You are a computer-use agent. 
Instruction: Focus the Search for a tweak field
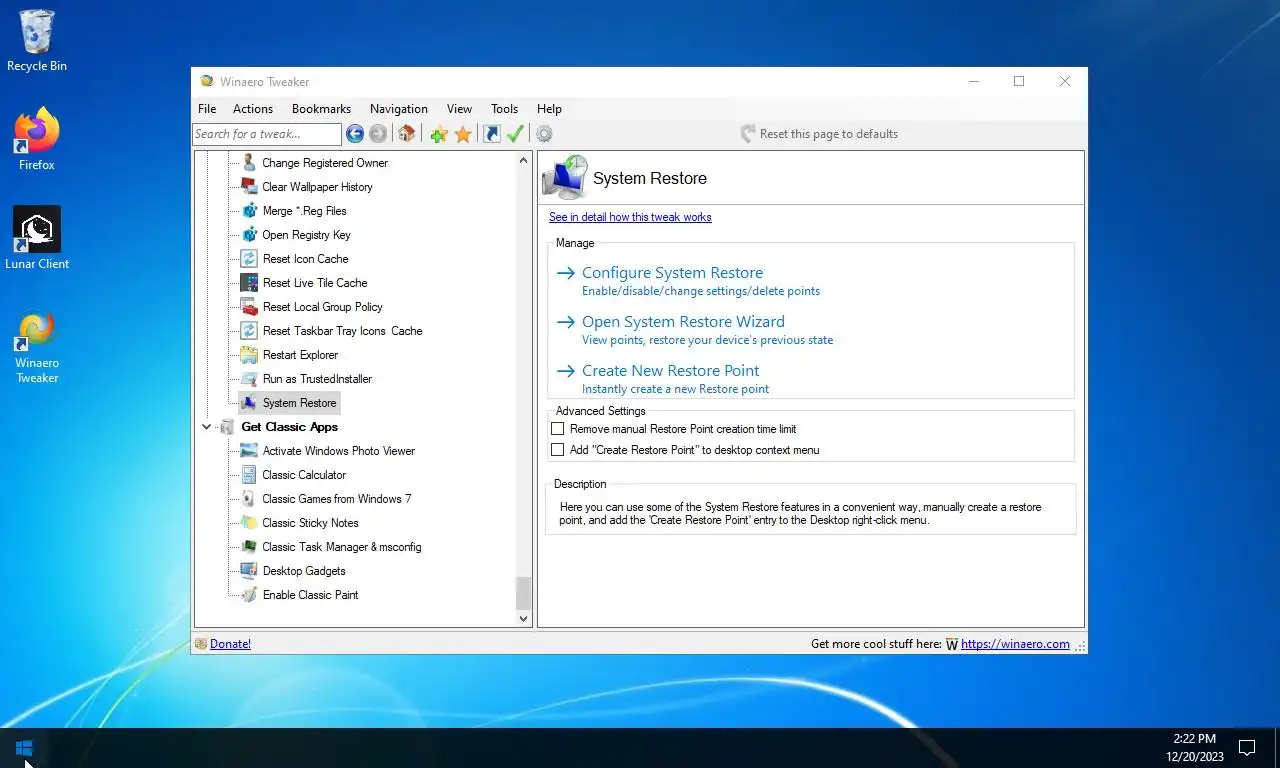click(267, 134)
